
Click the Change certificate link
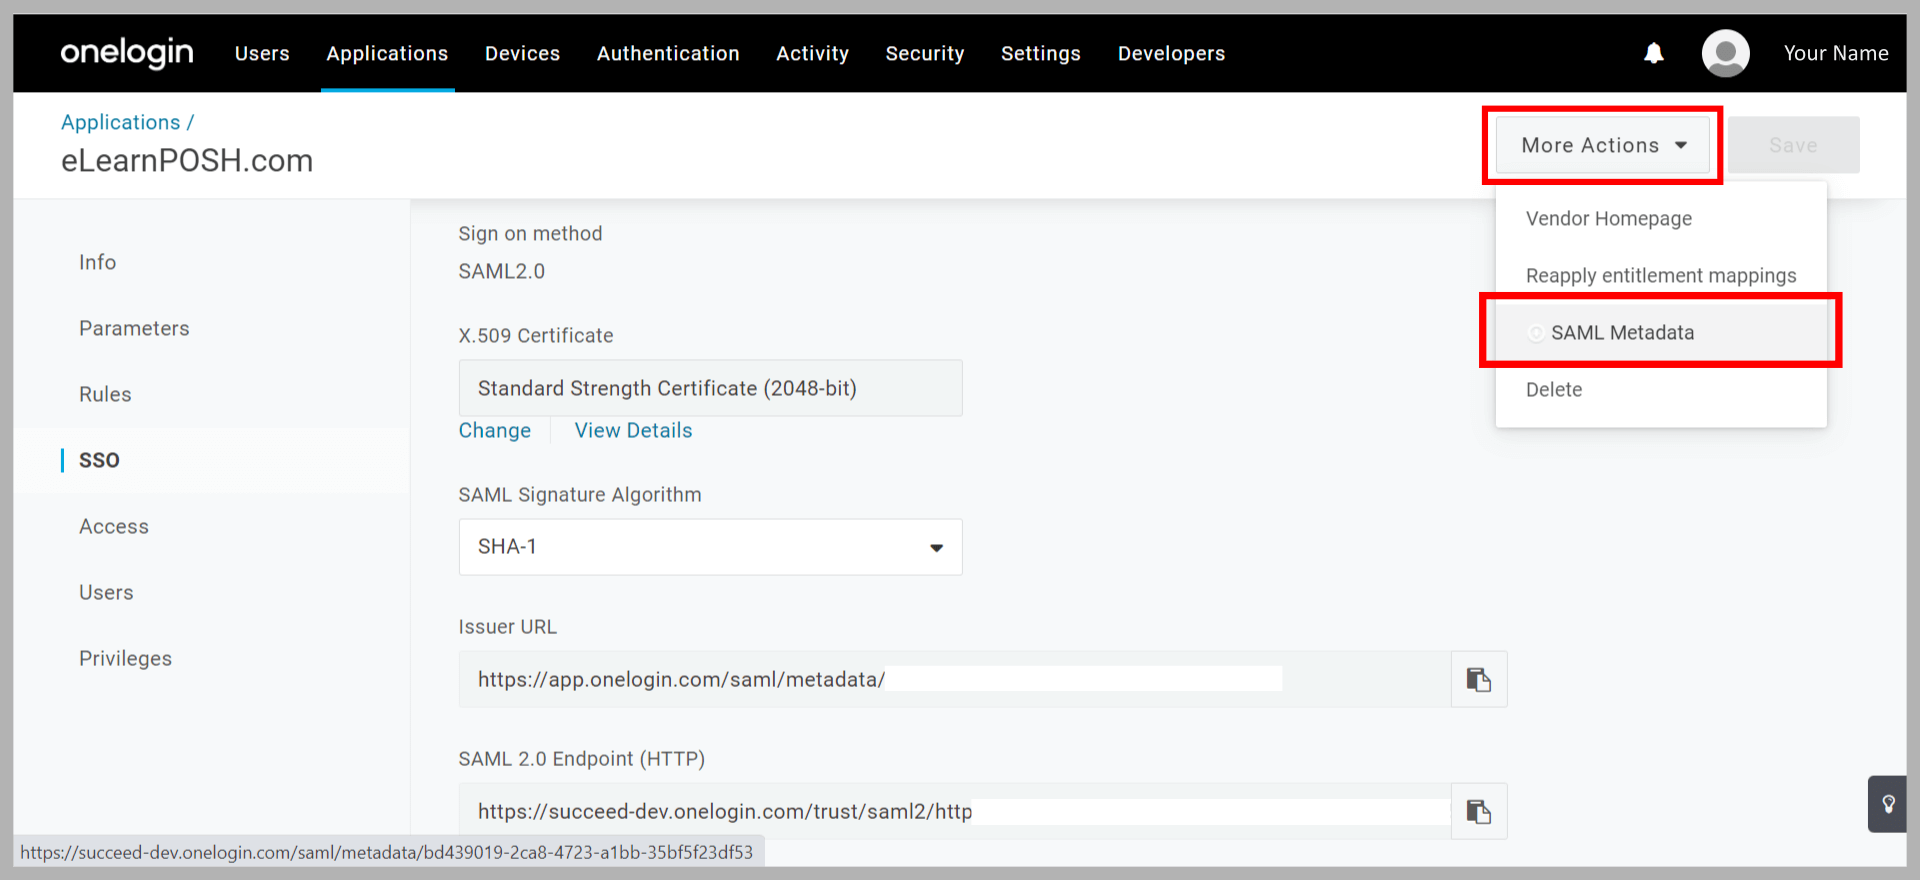click(x=494, y=431)
